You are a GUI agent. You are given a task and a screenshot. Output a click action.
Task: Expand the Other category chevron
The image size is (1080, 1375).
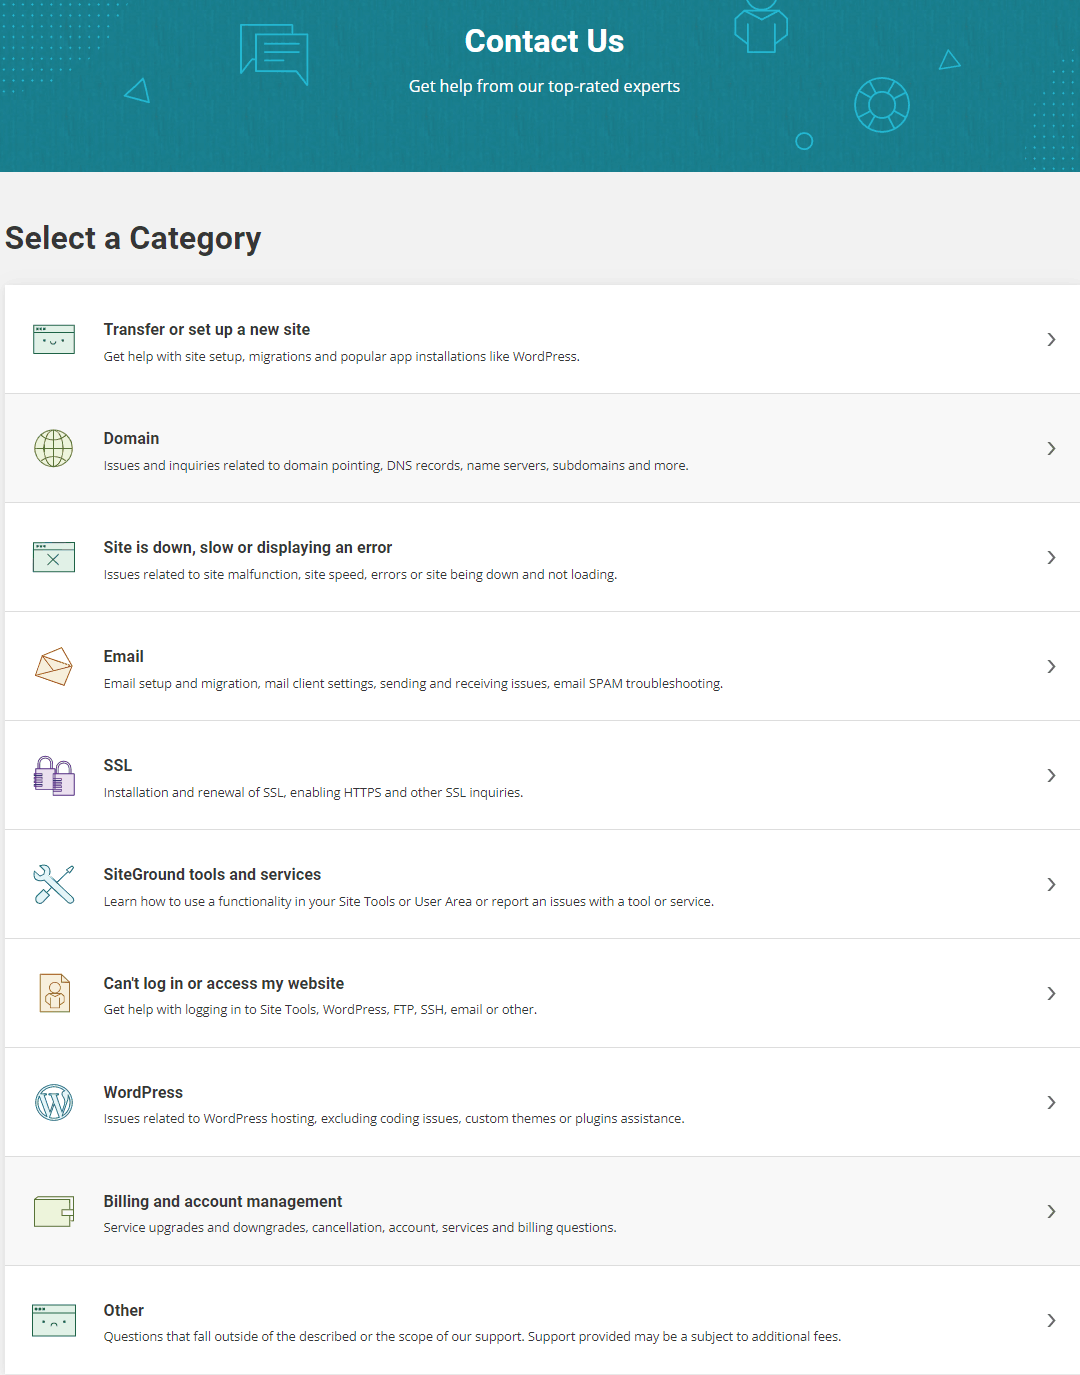(x=1051, y=1320)
